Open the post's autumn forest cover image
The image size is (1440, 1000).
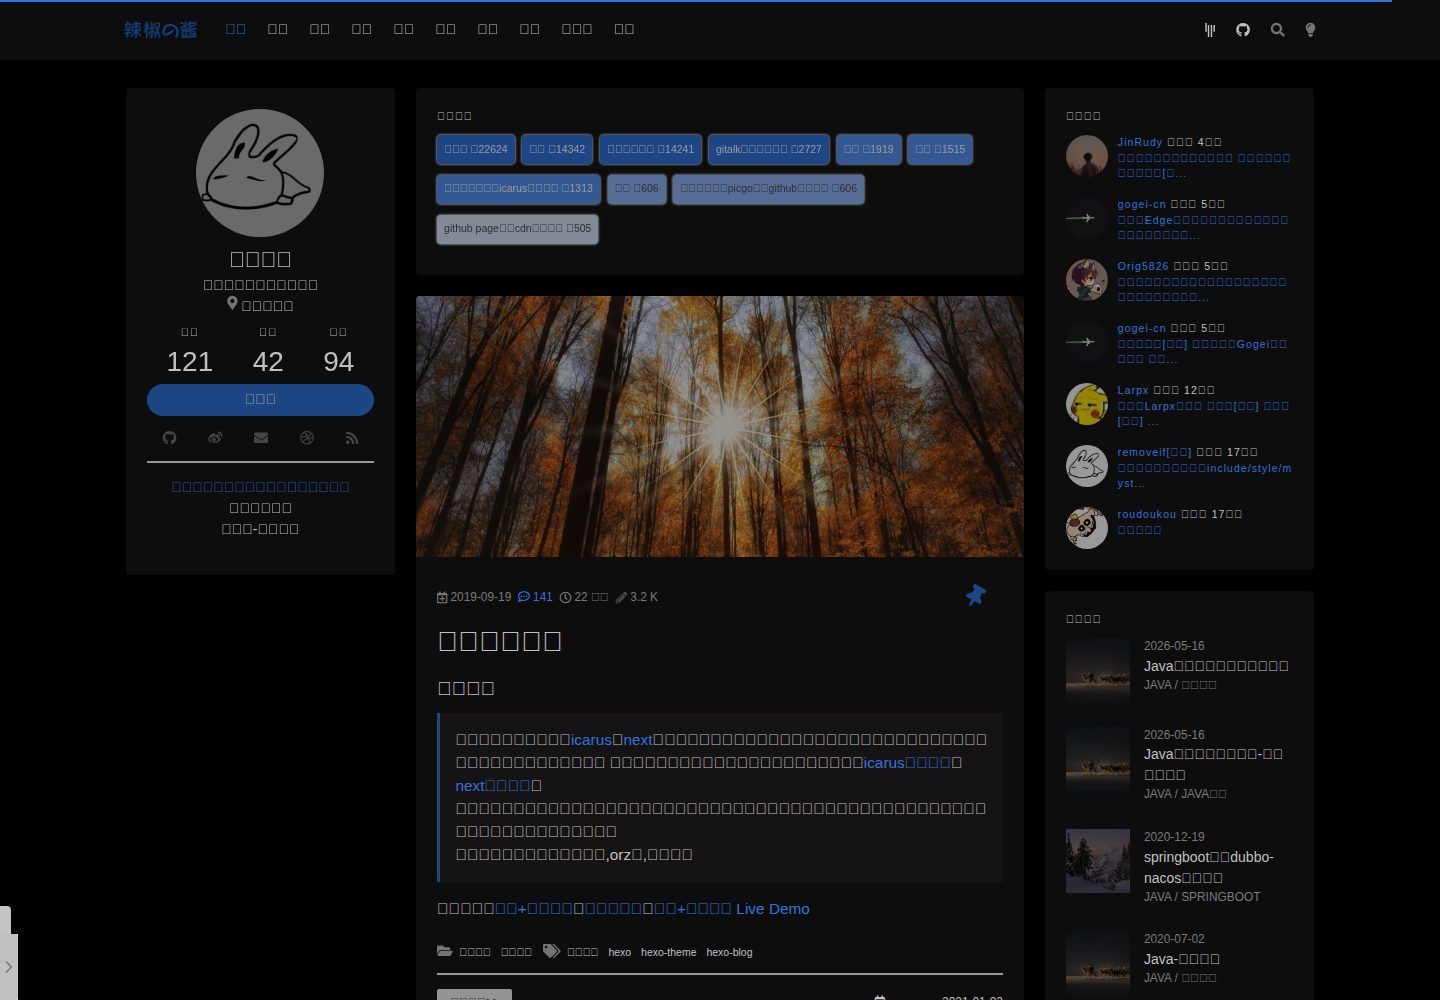click(720, 426)
